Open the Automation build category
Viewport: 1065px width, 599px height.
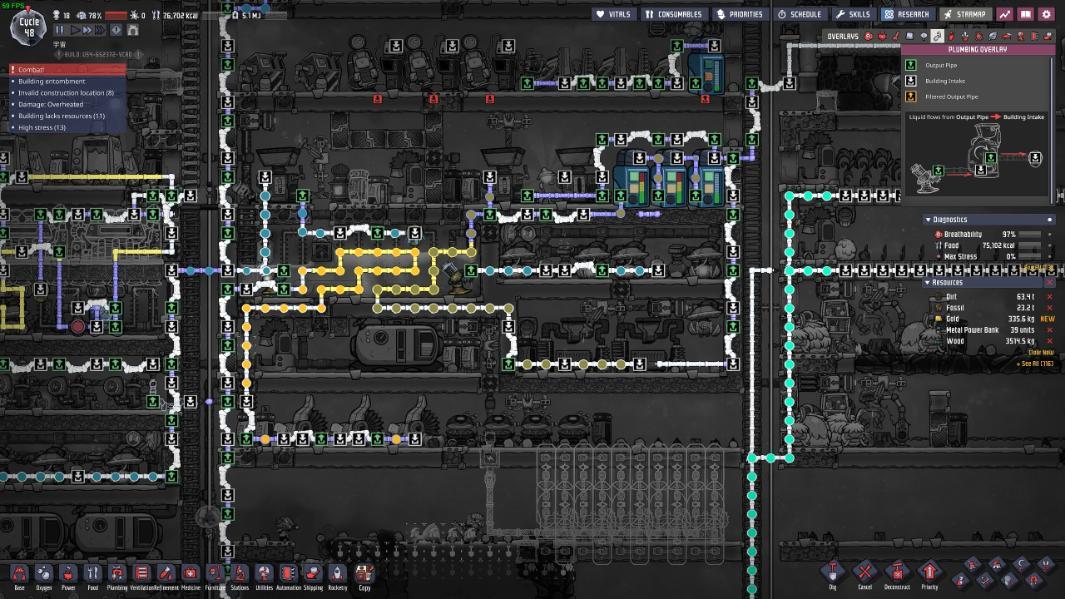[x=288, y=576]
